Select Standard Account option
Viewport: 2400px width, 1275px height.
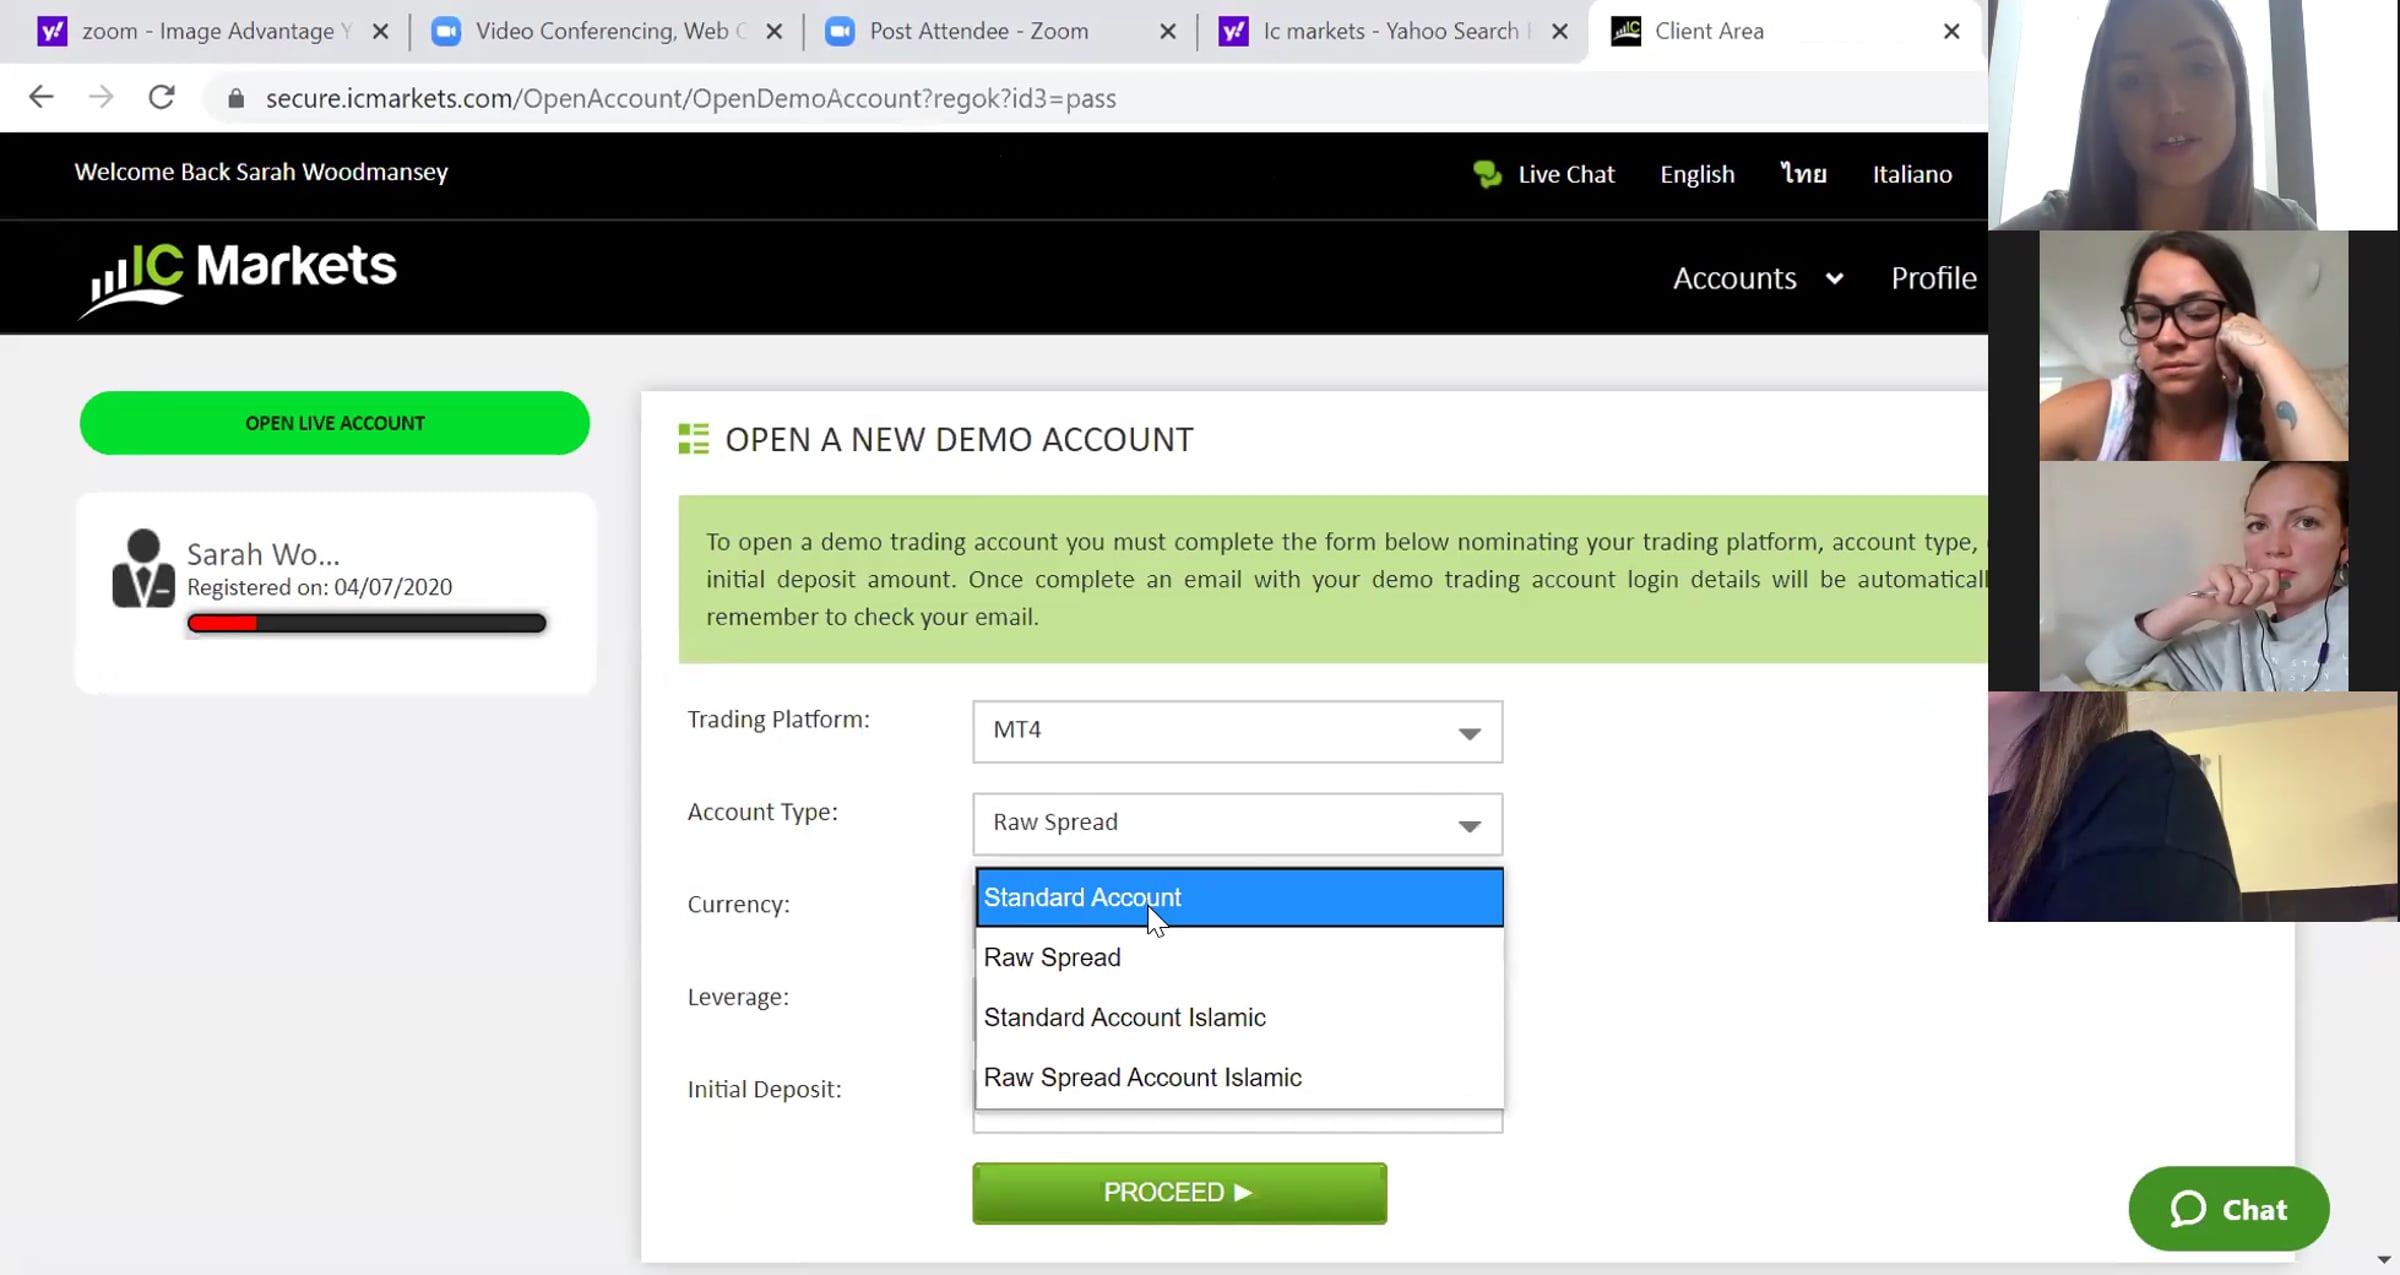(1238, 897)
